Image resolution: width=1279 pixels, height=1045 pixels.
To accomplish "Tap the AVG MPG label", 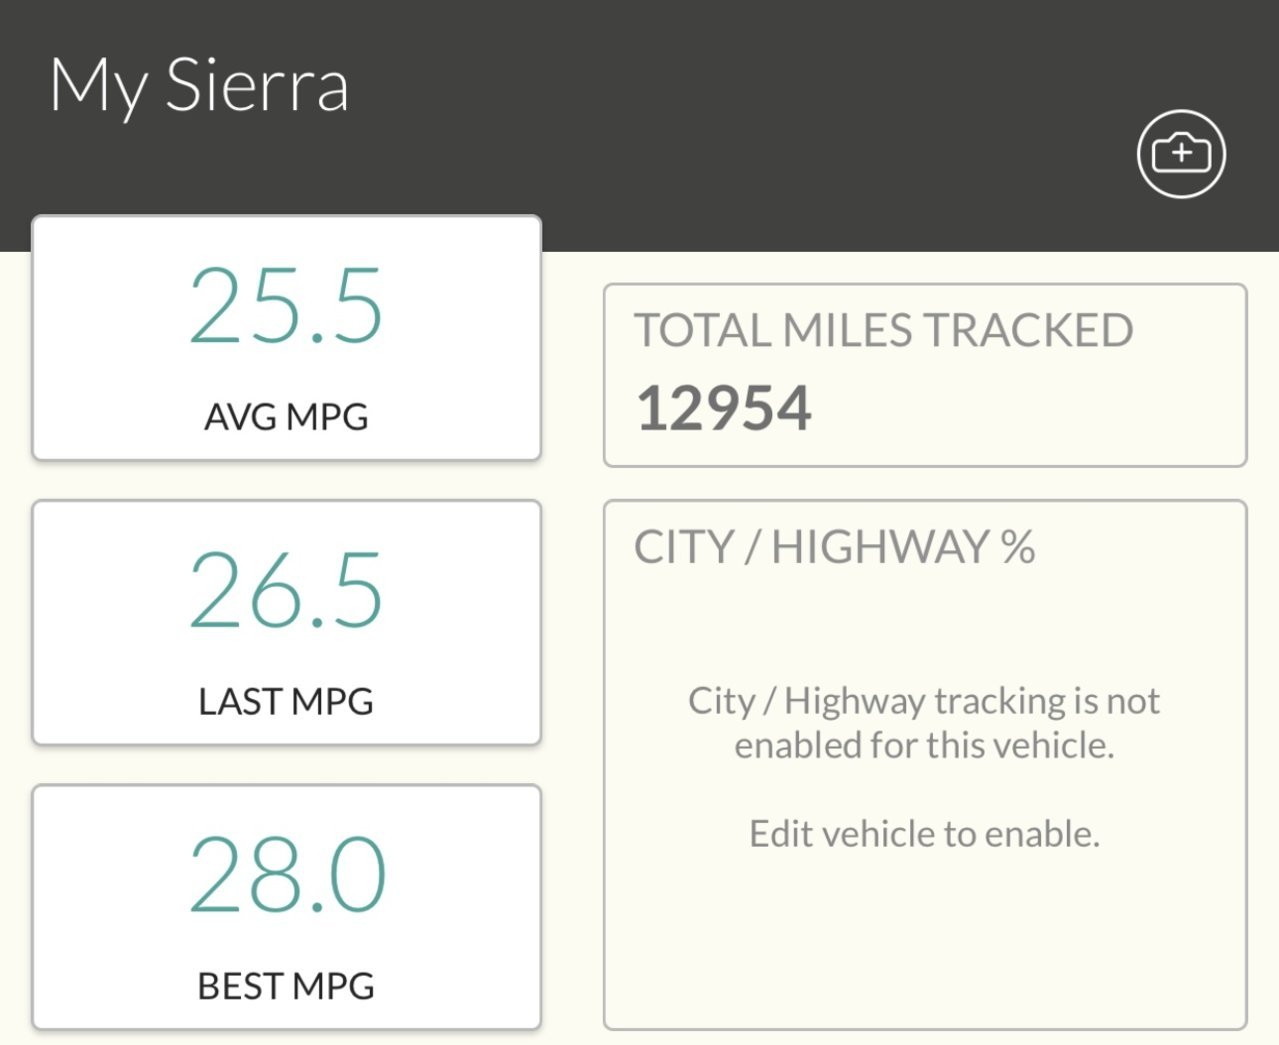I will tap(286, 416).
